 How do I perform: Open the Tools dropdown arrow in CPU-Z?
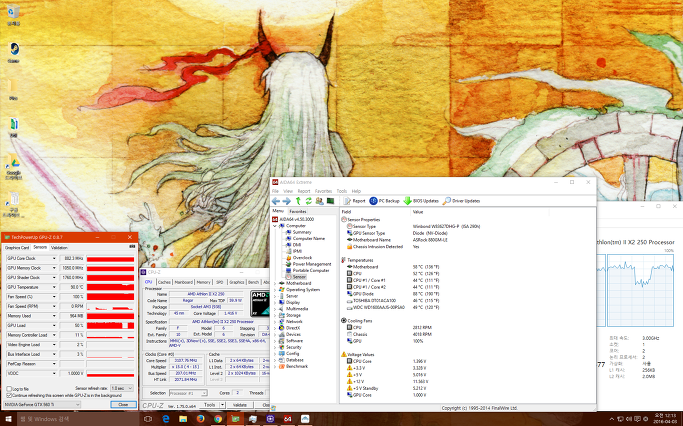(x=222, y=405)
